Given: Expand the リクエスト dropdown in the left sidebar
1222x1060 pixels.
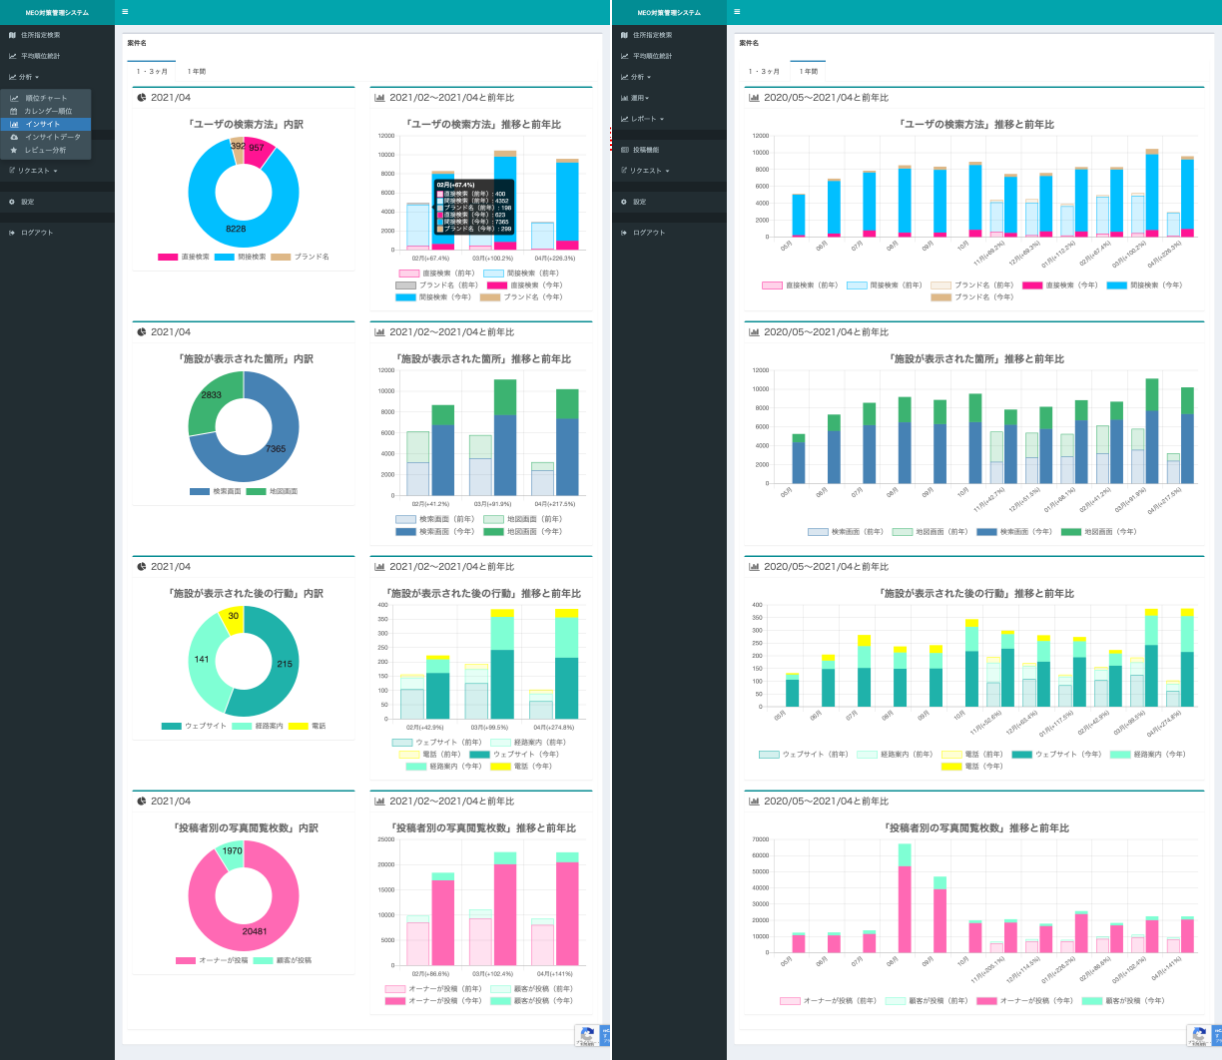Looking at the screenshot, I should point(33,171).
